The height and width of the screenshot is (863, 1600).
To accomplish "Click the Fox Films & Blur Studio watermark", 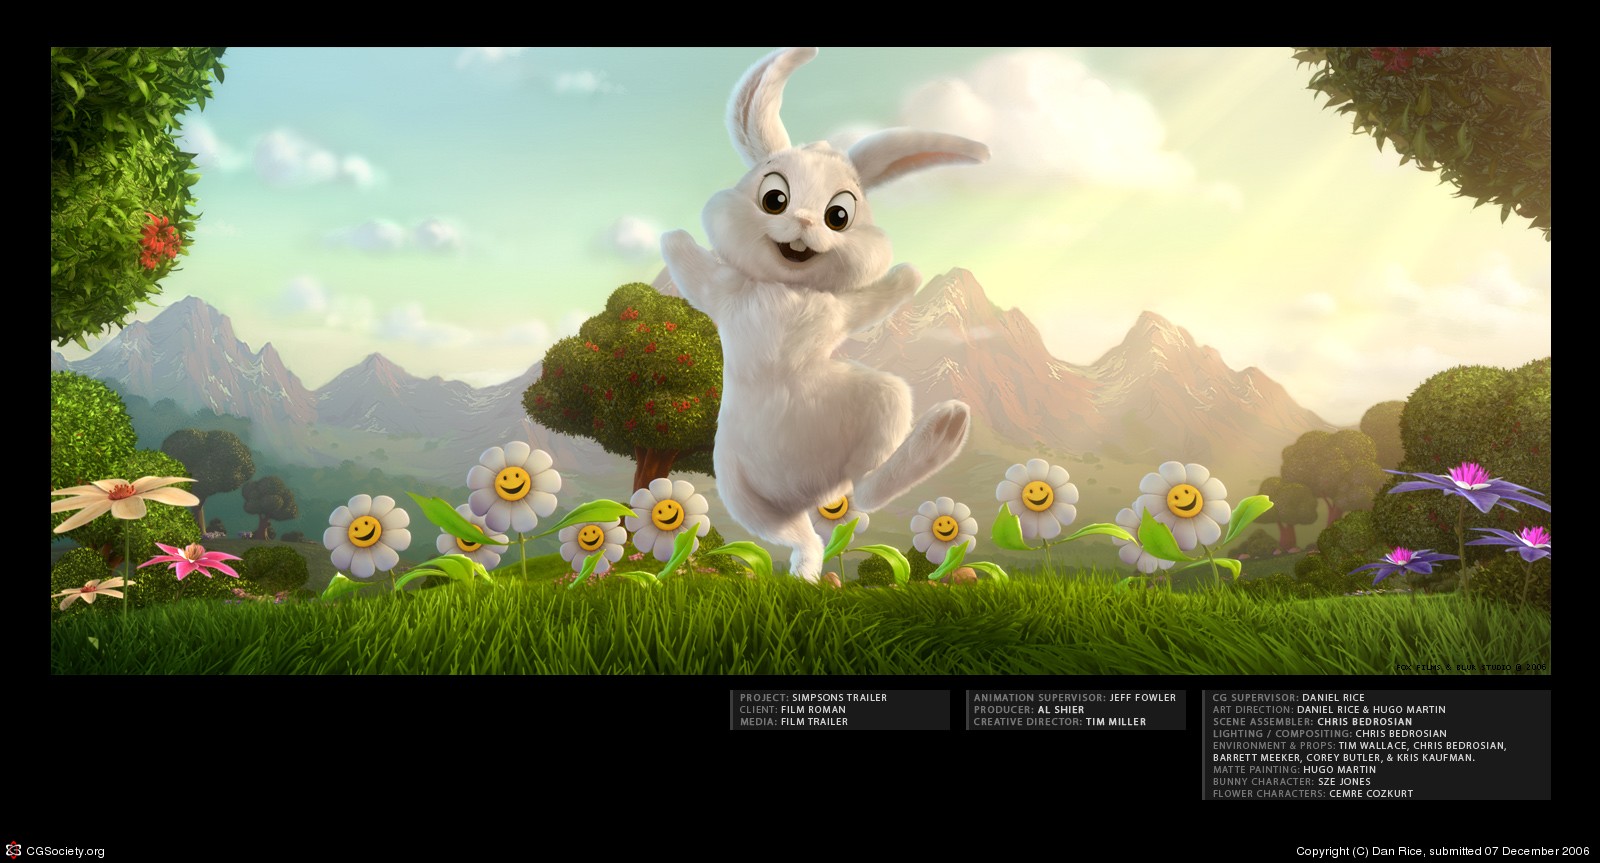I will (1470, 666).
